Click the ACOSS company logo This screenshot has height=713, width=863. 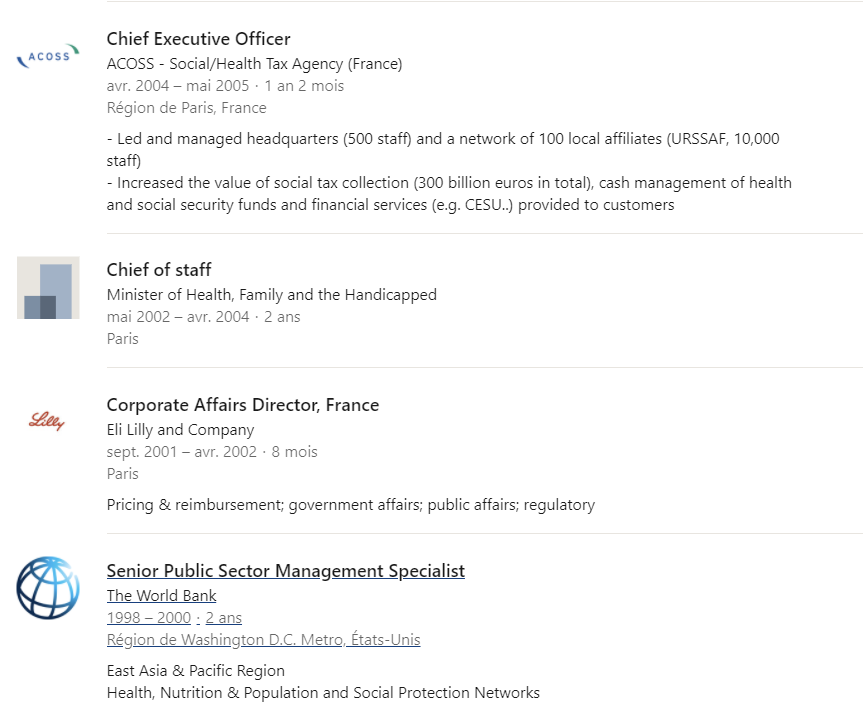pos(48,57)
